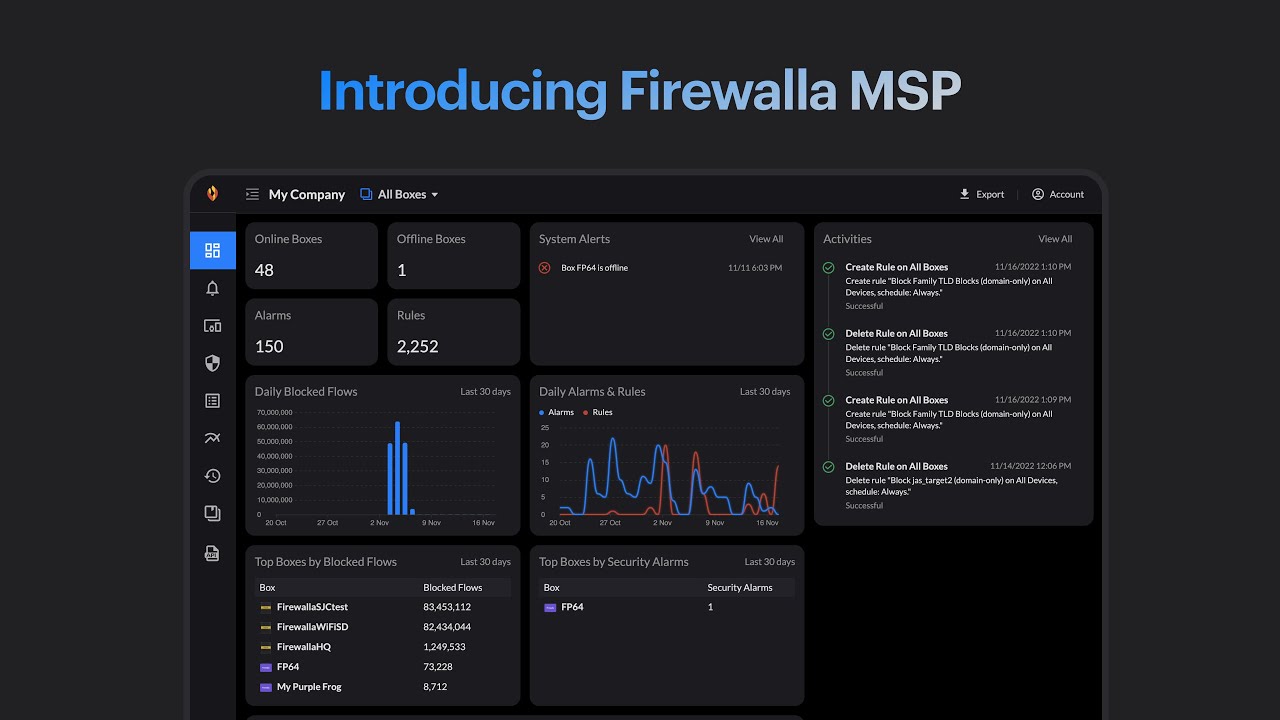Click the Security Alarms column header

[740, 588]
